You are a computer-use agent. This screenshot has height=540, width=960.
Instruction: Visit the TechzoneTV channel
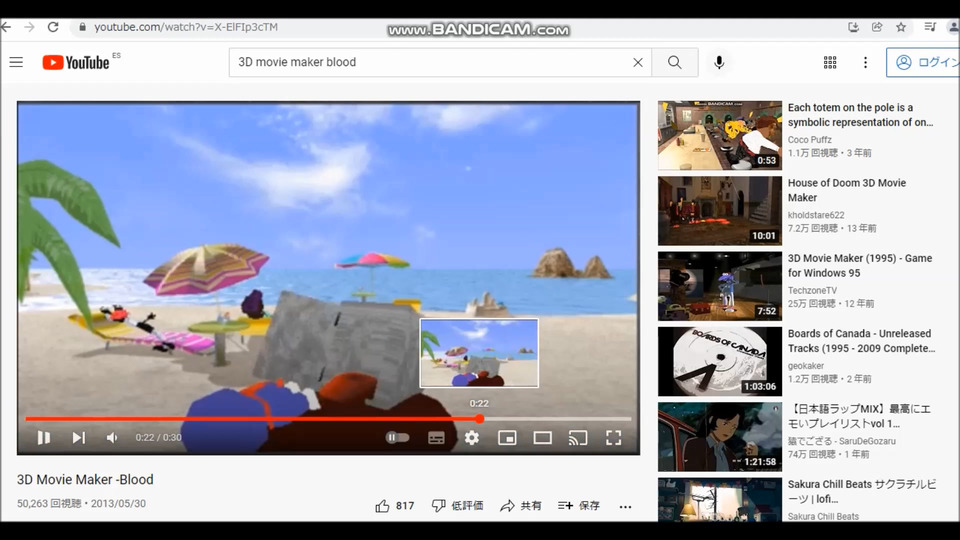point(812,290)
